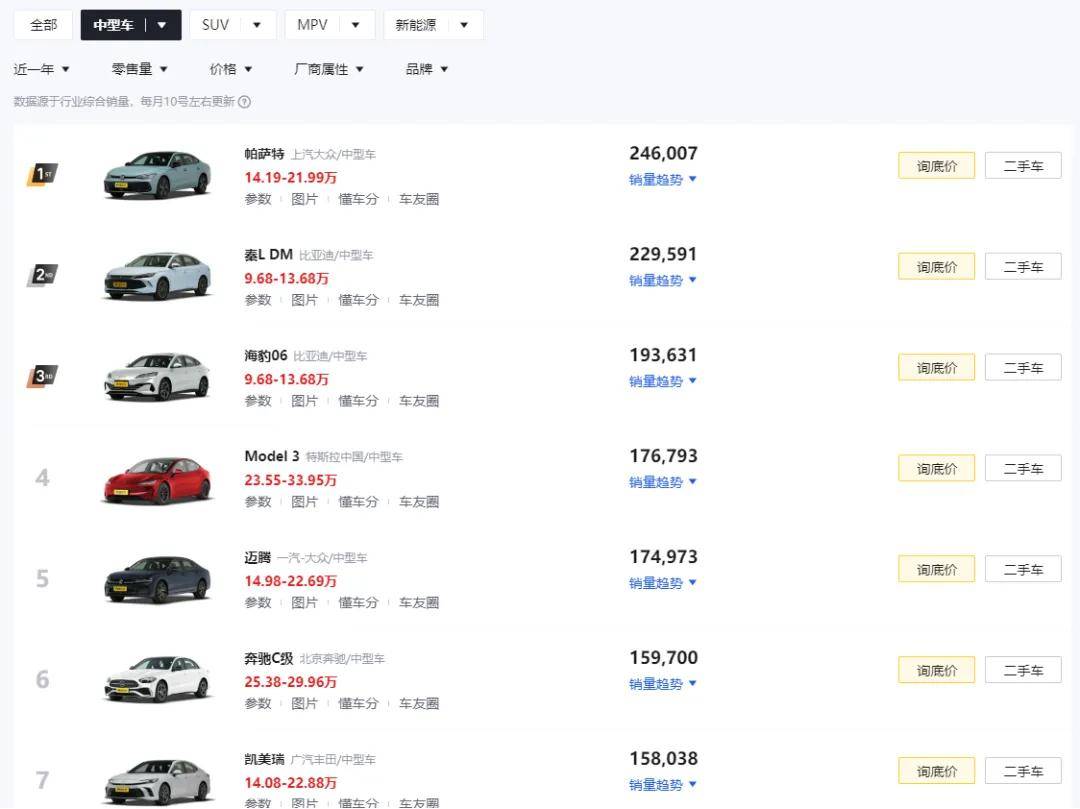Open 懂车分 score link for 海豹06
1080x809 pixels.
coord(358,401)
